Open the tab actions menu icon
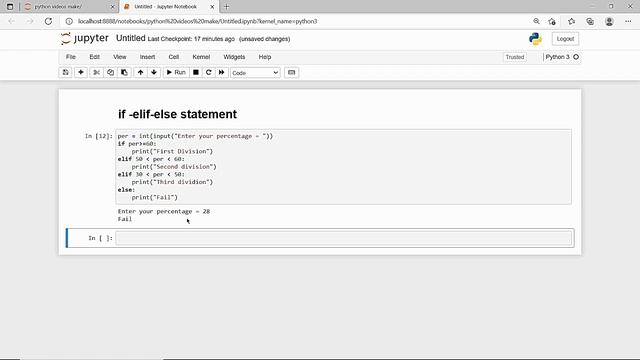Viewport: 640px width, 360px height. coord(10,7)
